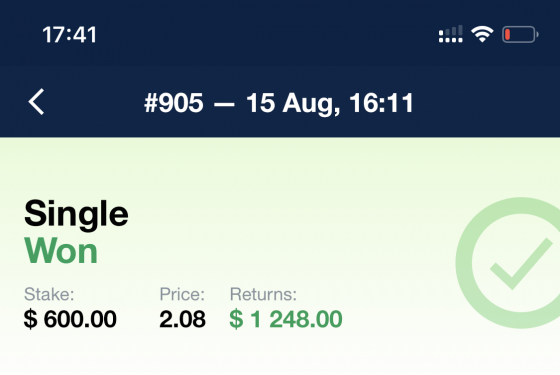Tap the dash separator in the header title
This screenshot has height=375, width=560.
224,104
